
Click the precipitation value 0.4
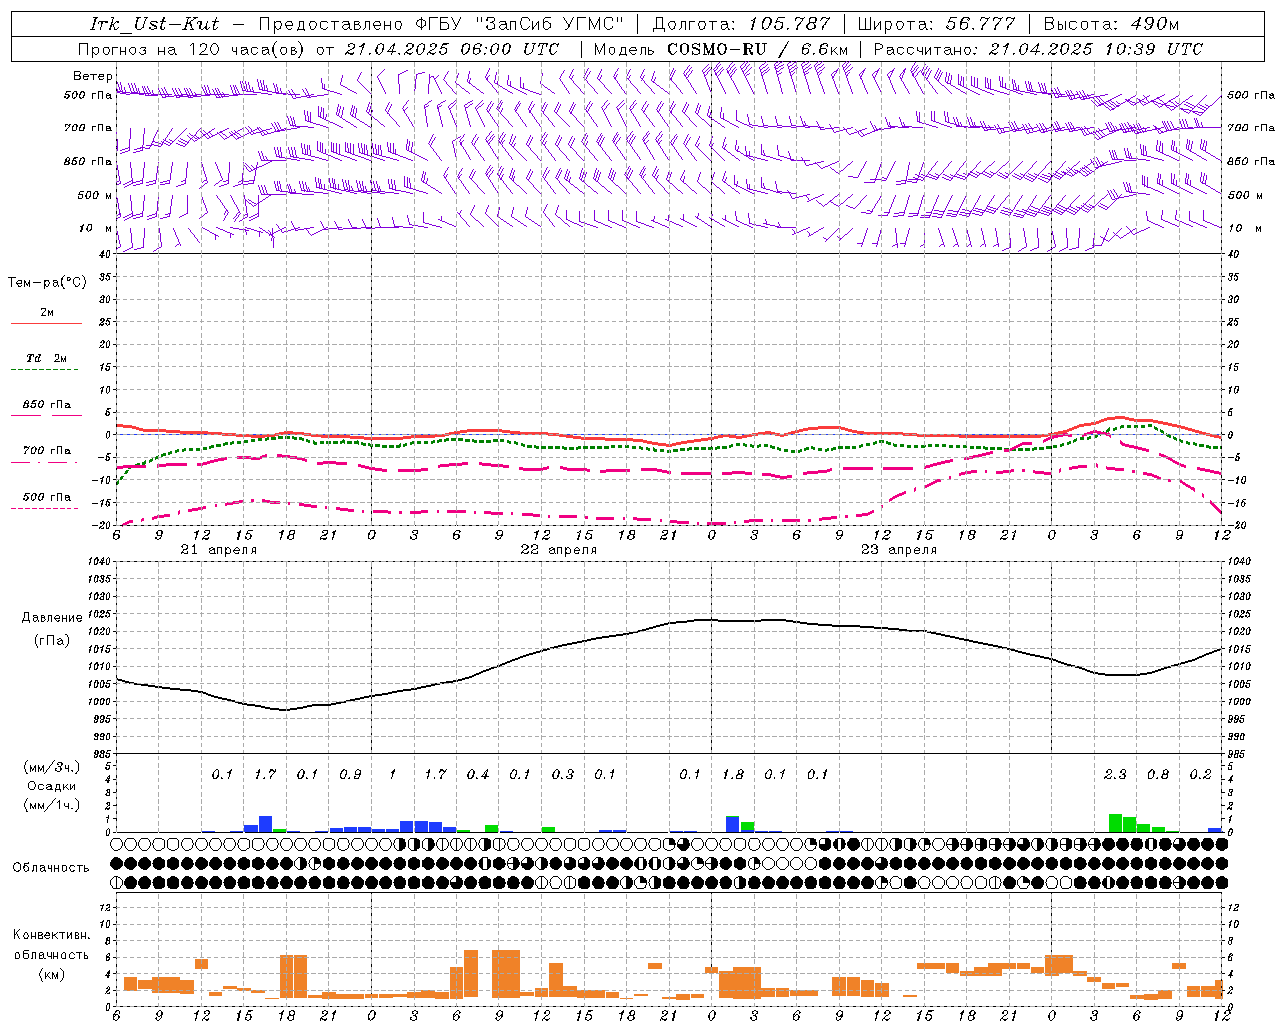pos(478,774)
